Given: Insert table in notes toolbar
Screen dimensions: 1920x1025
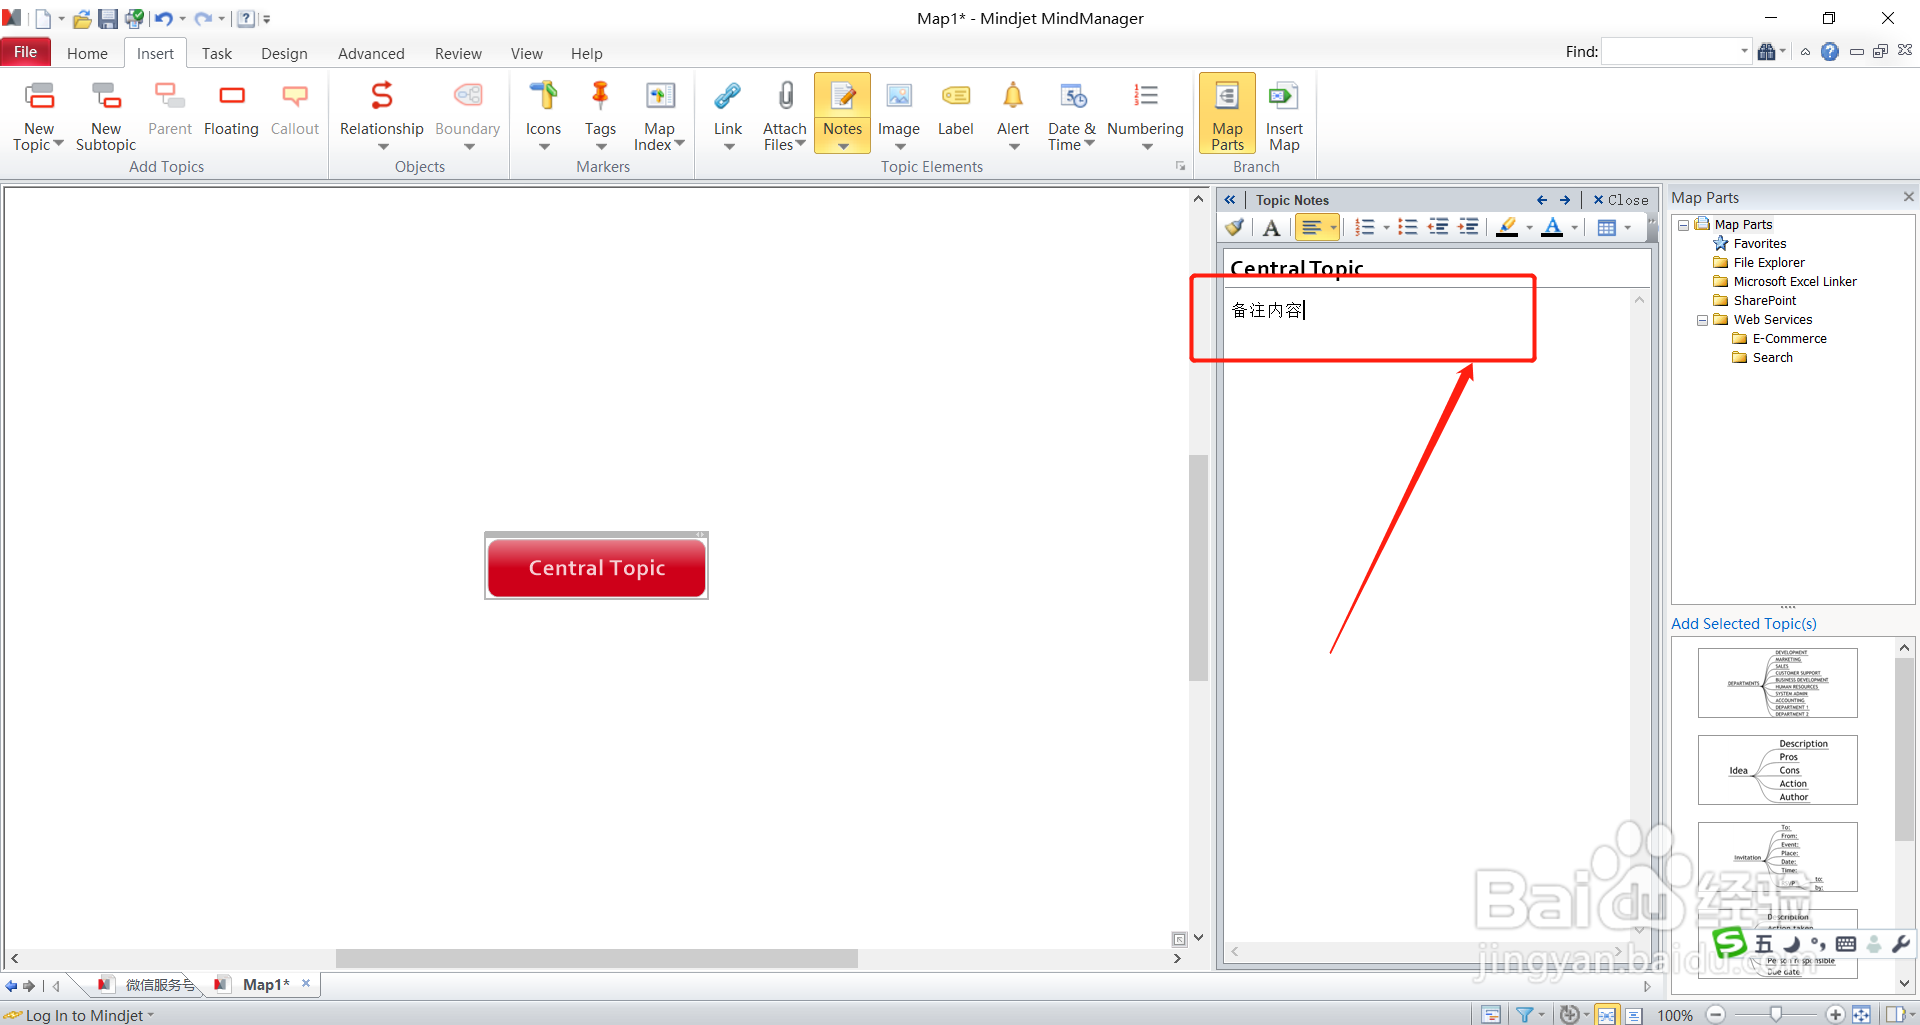Looking at the screenshot, I should 1607,228.
